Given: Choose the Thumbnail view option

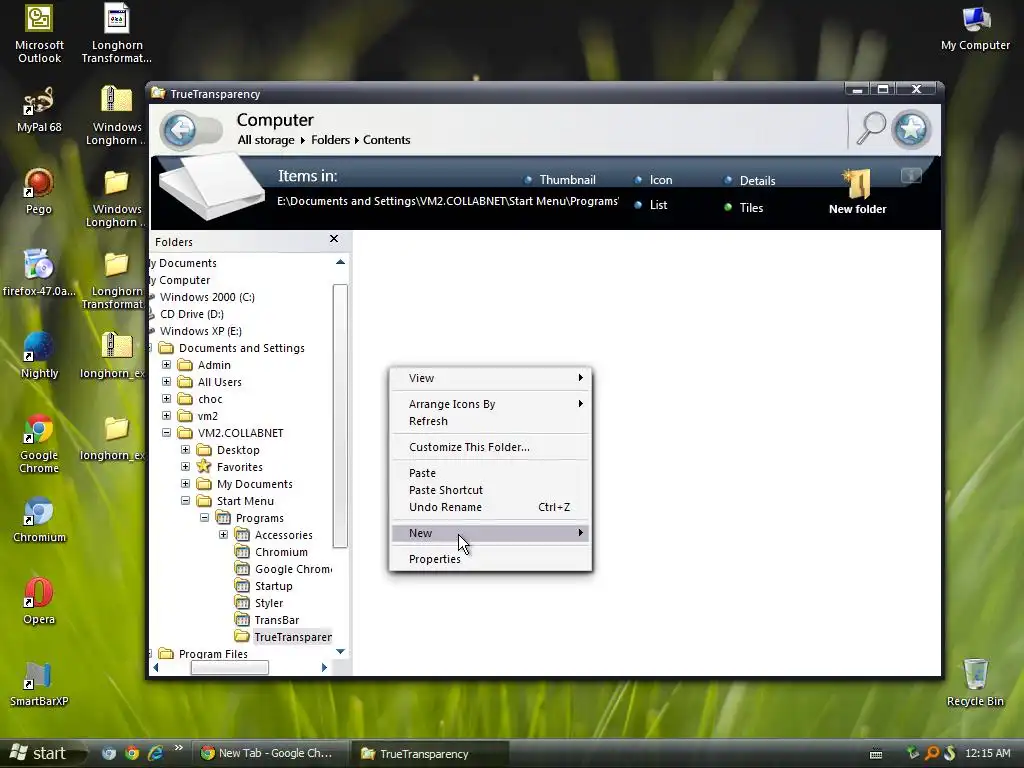Looking at the screenshot, I should [560, 180].
